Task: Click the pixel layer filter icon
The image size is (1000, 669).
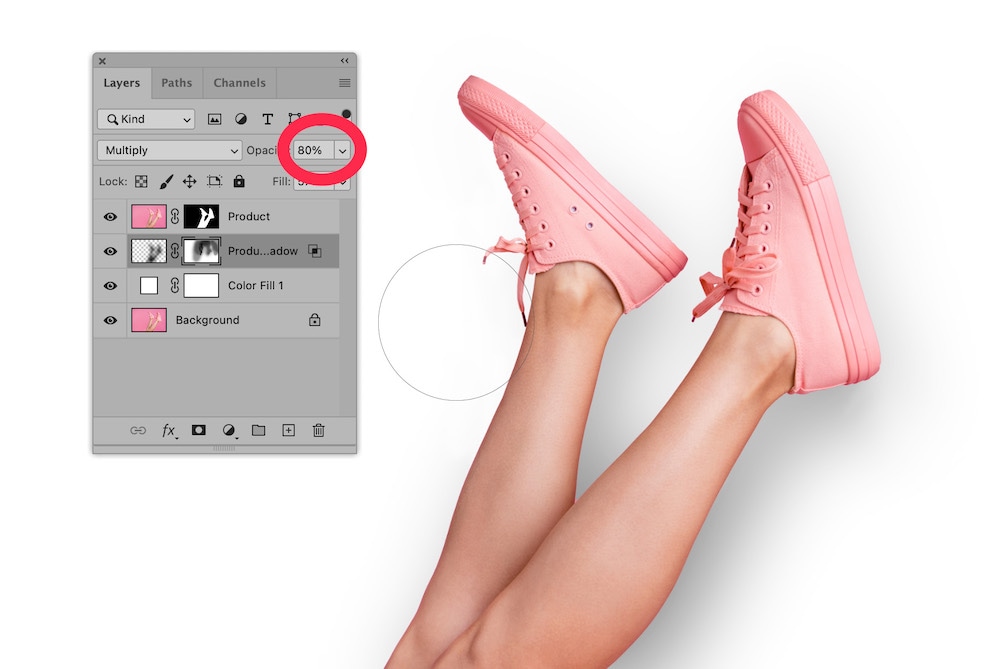Action: click(214, 119)
